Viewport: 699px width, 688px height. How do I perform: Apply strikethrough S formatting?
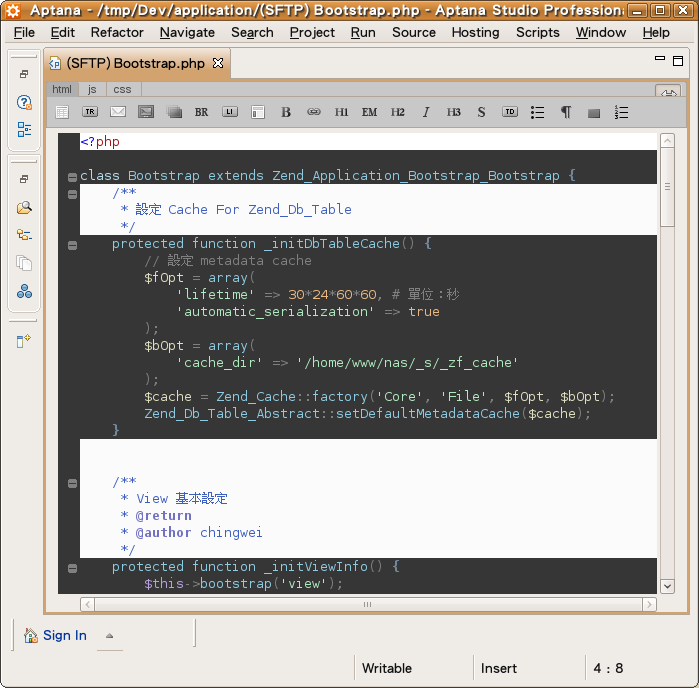pos(481,112)
